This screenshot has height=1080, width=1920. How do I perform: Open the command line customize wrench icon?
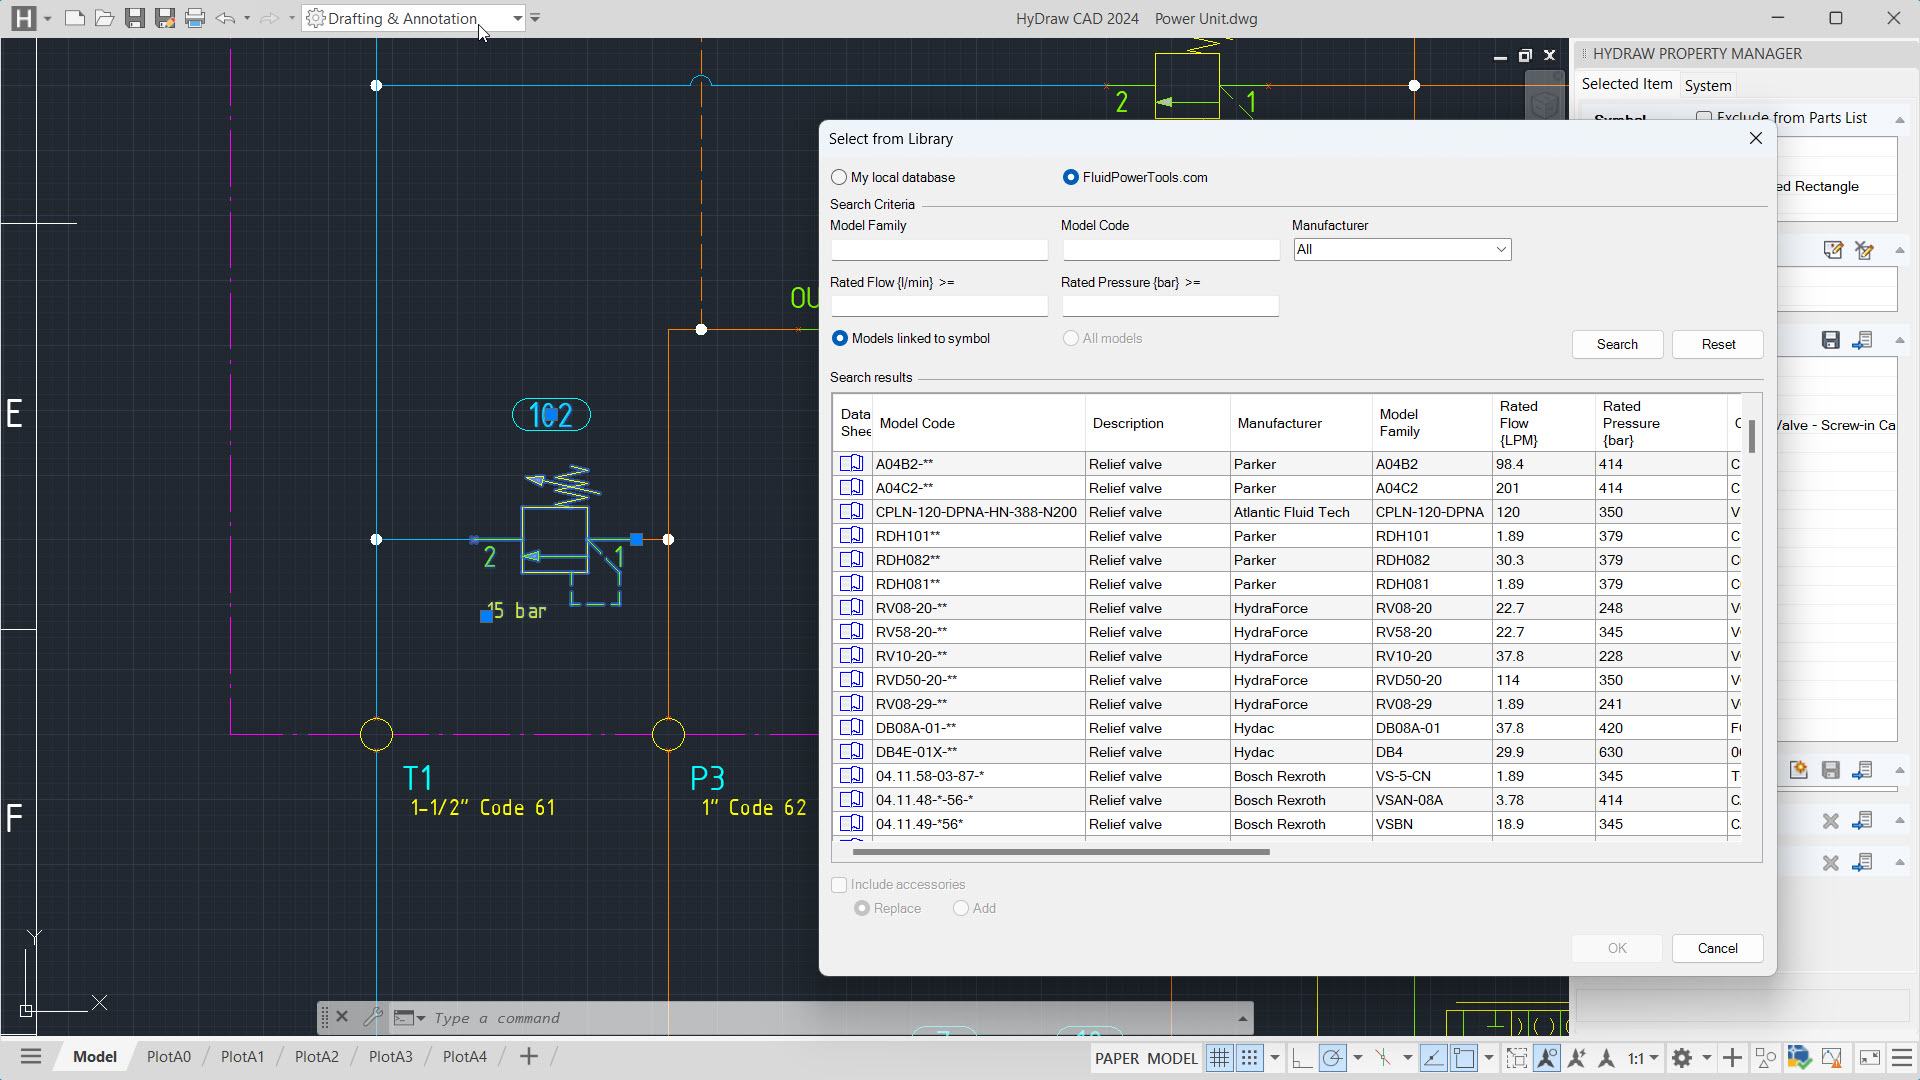coord(372,1018)
